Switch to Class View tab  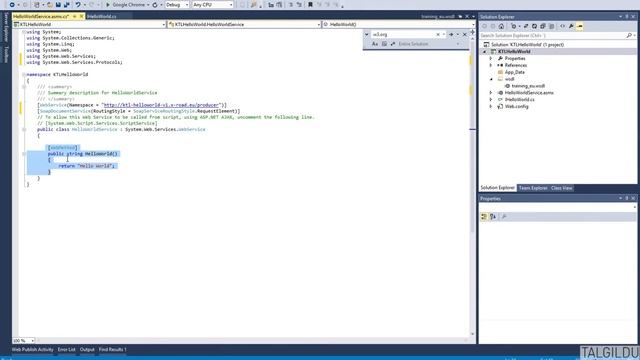click(562, 188)
